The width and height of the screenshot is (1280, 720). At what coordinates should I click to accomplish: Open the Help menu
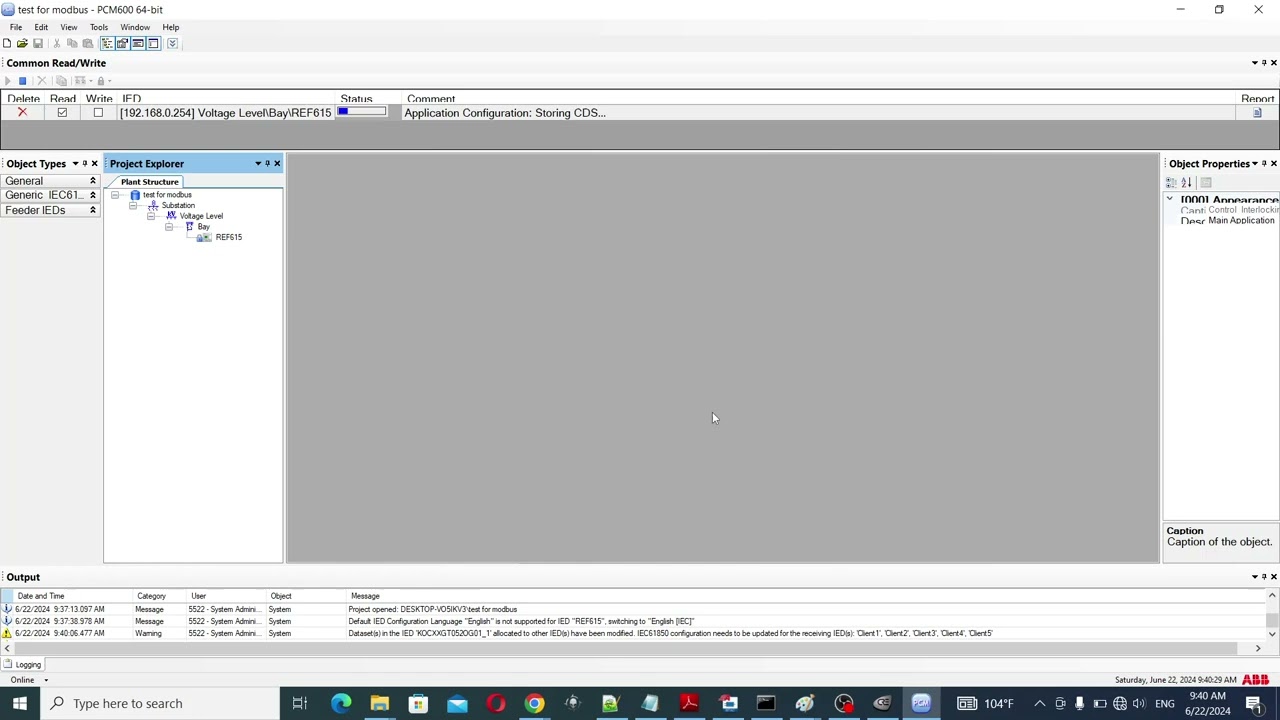tap(171, 27)
